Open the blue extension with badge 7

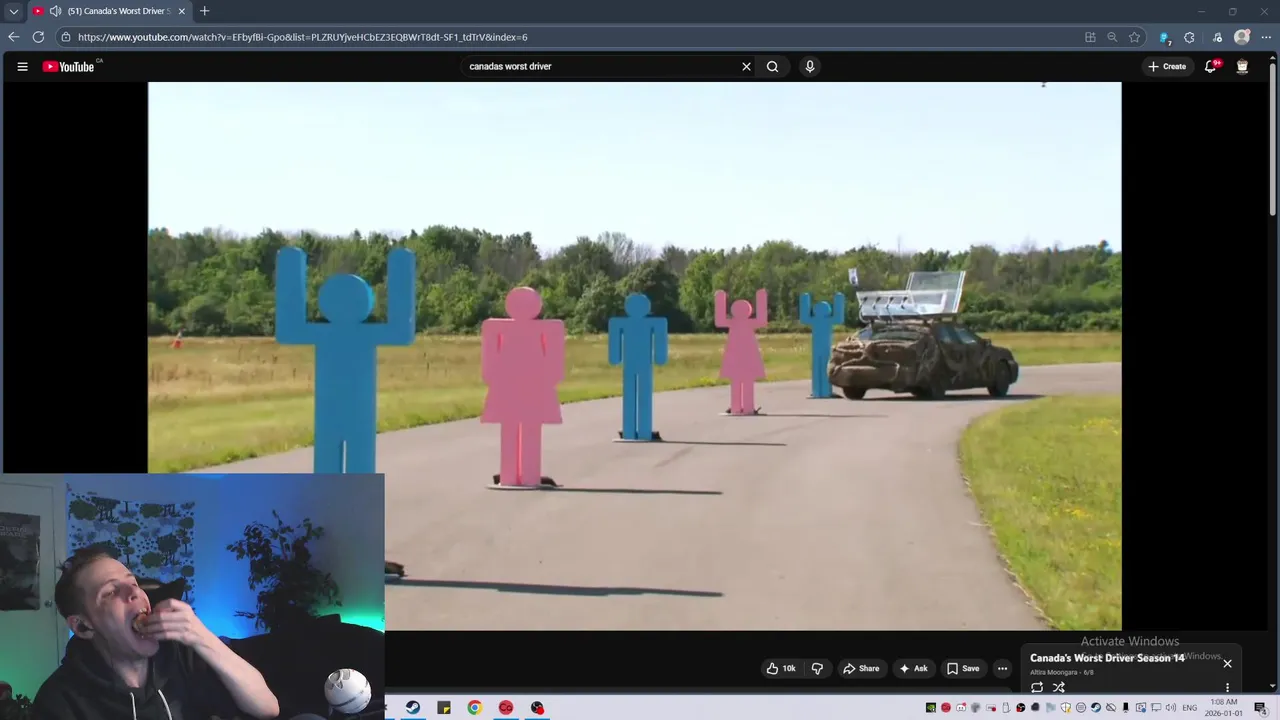[x=1164, y=37]
